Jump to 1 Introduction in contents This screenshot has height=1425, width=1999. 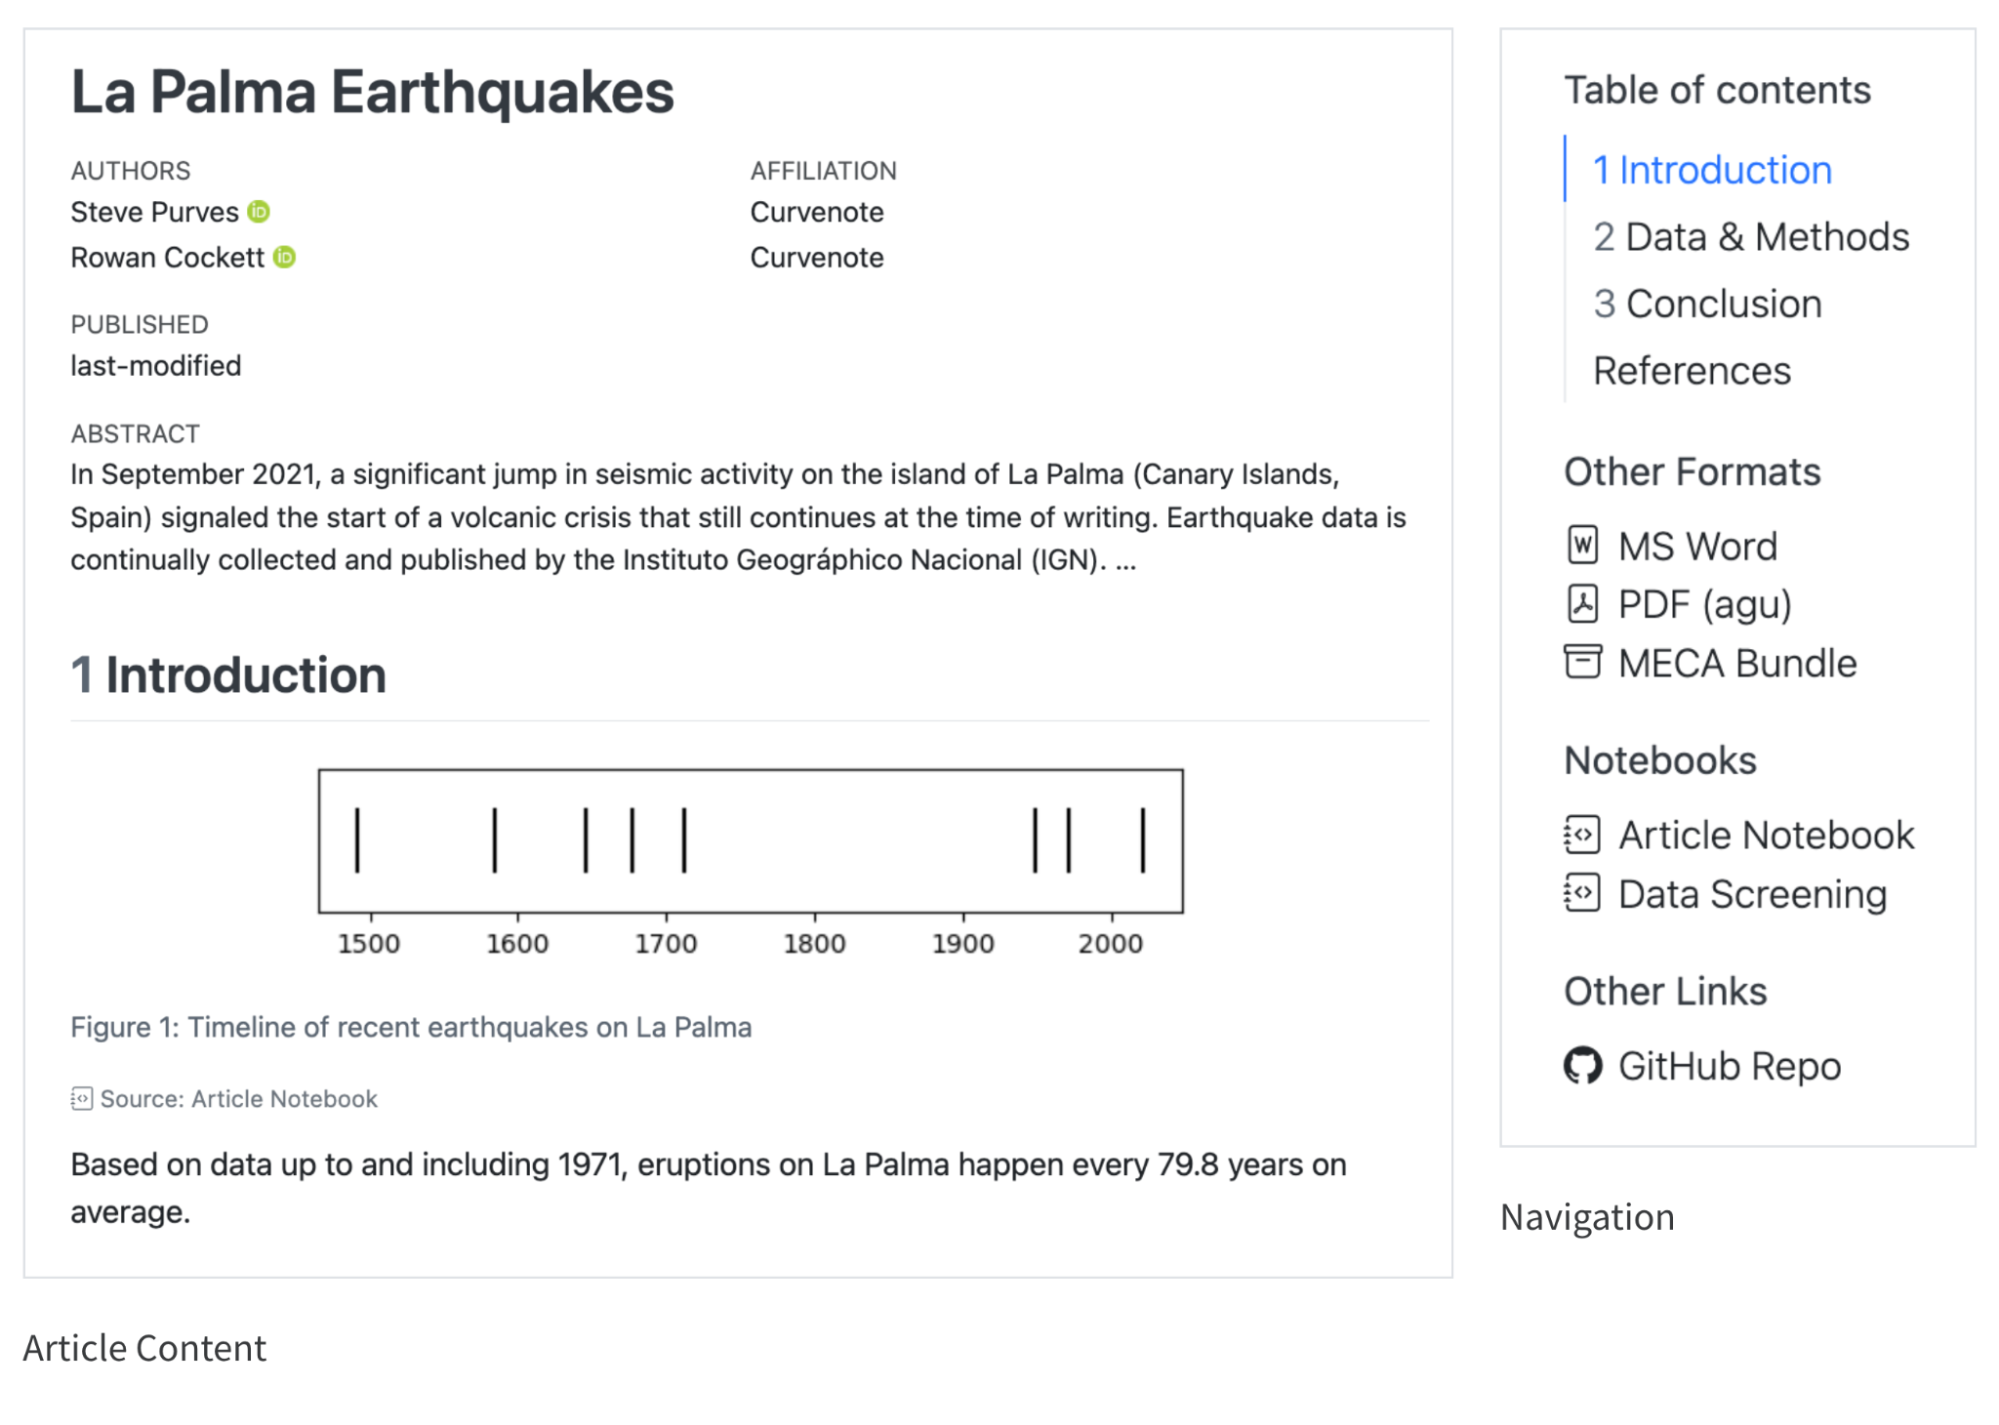[1711, 170]
